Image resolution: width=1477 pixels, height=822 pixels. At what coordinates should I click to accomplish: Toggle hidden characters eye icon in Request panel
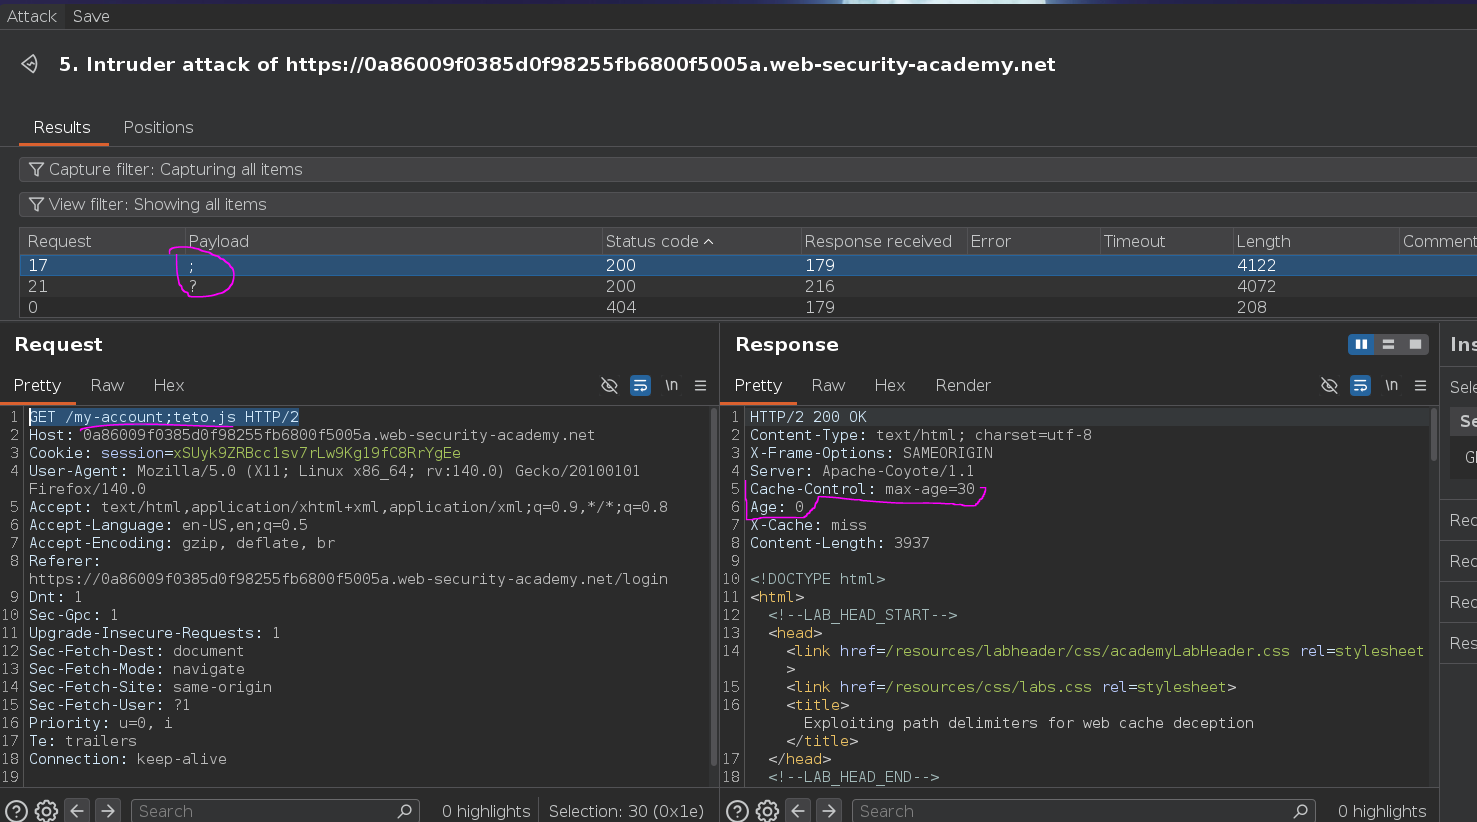(x=609, y=385)
